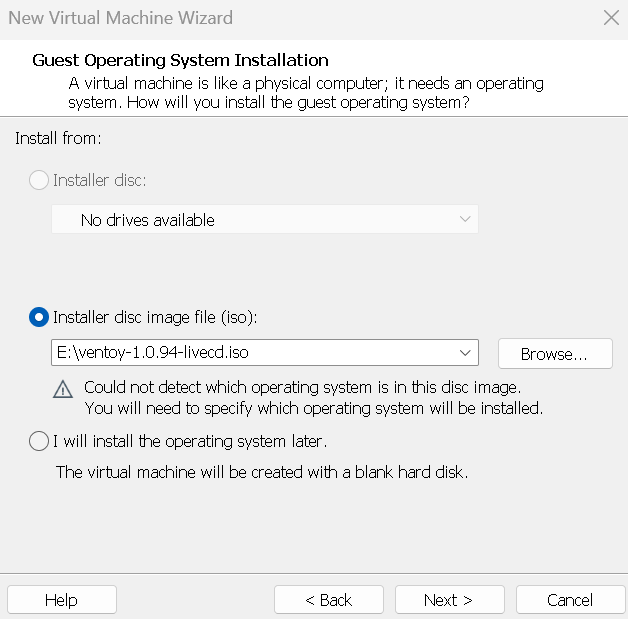Viewport: 628px width, 619px height.
Task: Click the blank hard disk description text
Action: (x=261, y=471)
